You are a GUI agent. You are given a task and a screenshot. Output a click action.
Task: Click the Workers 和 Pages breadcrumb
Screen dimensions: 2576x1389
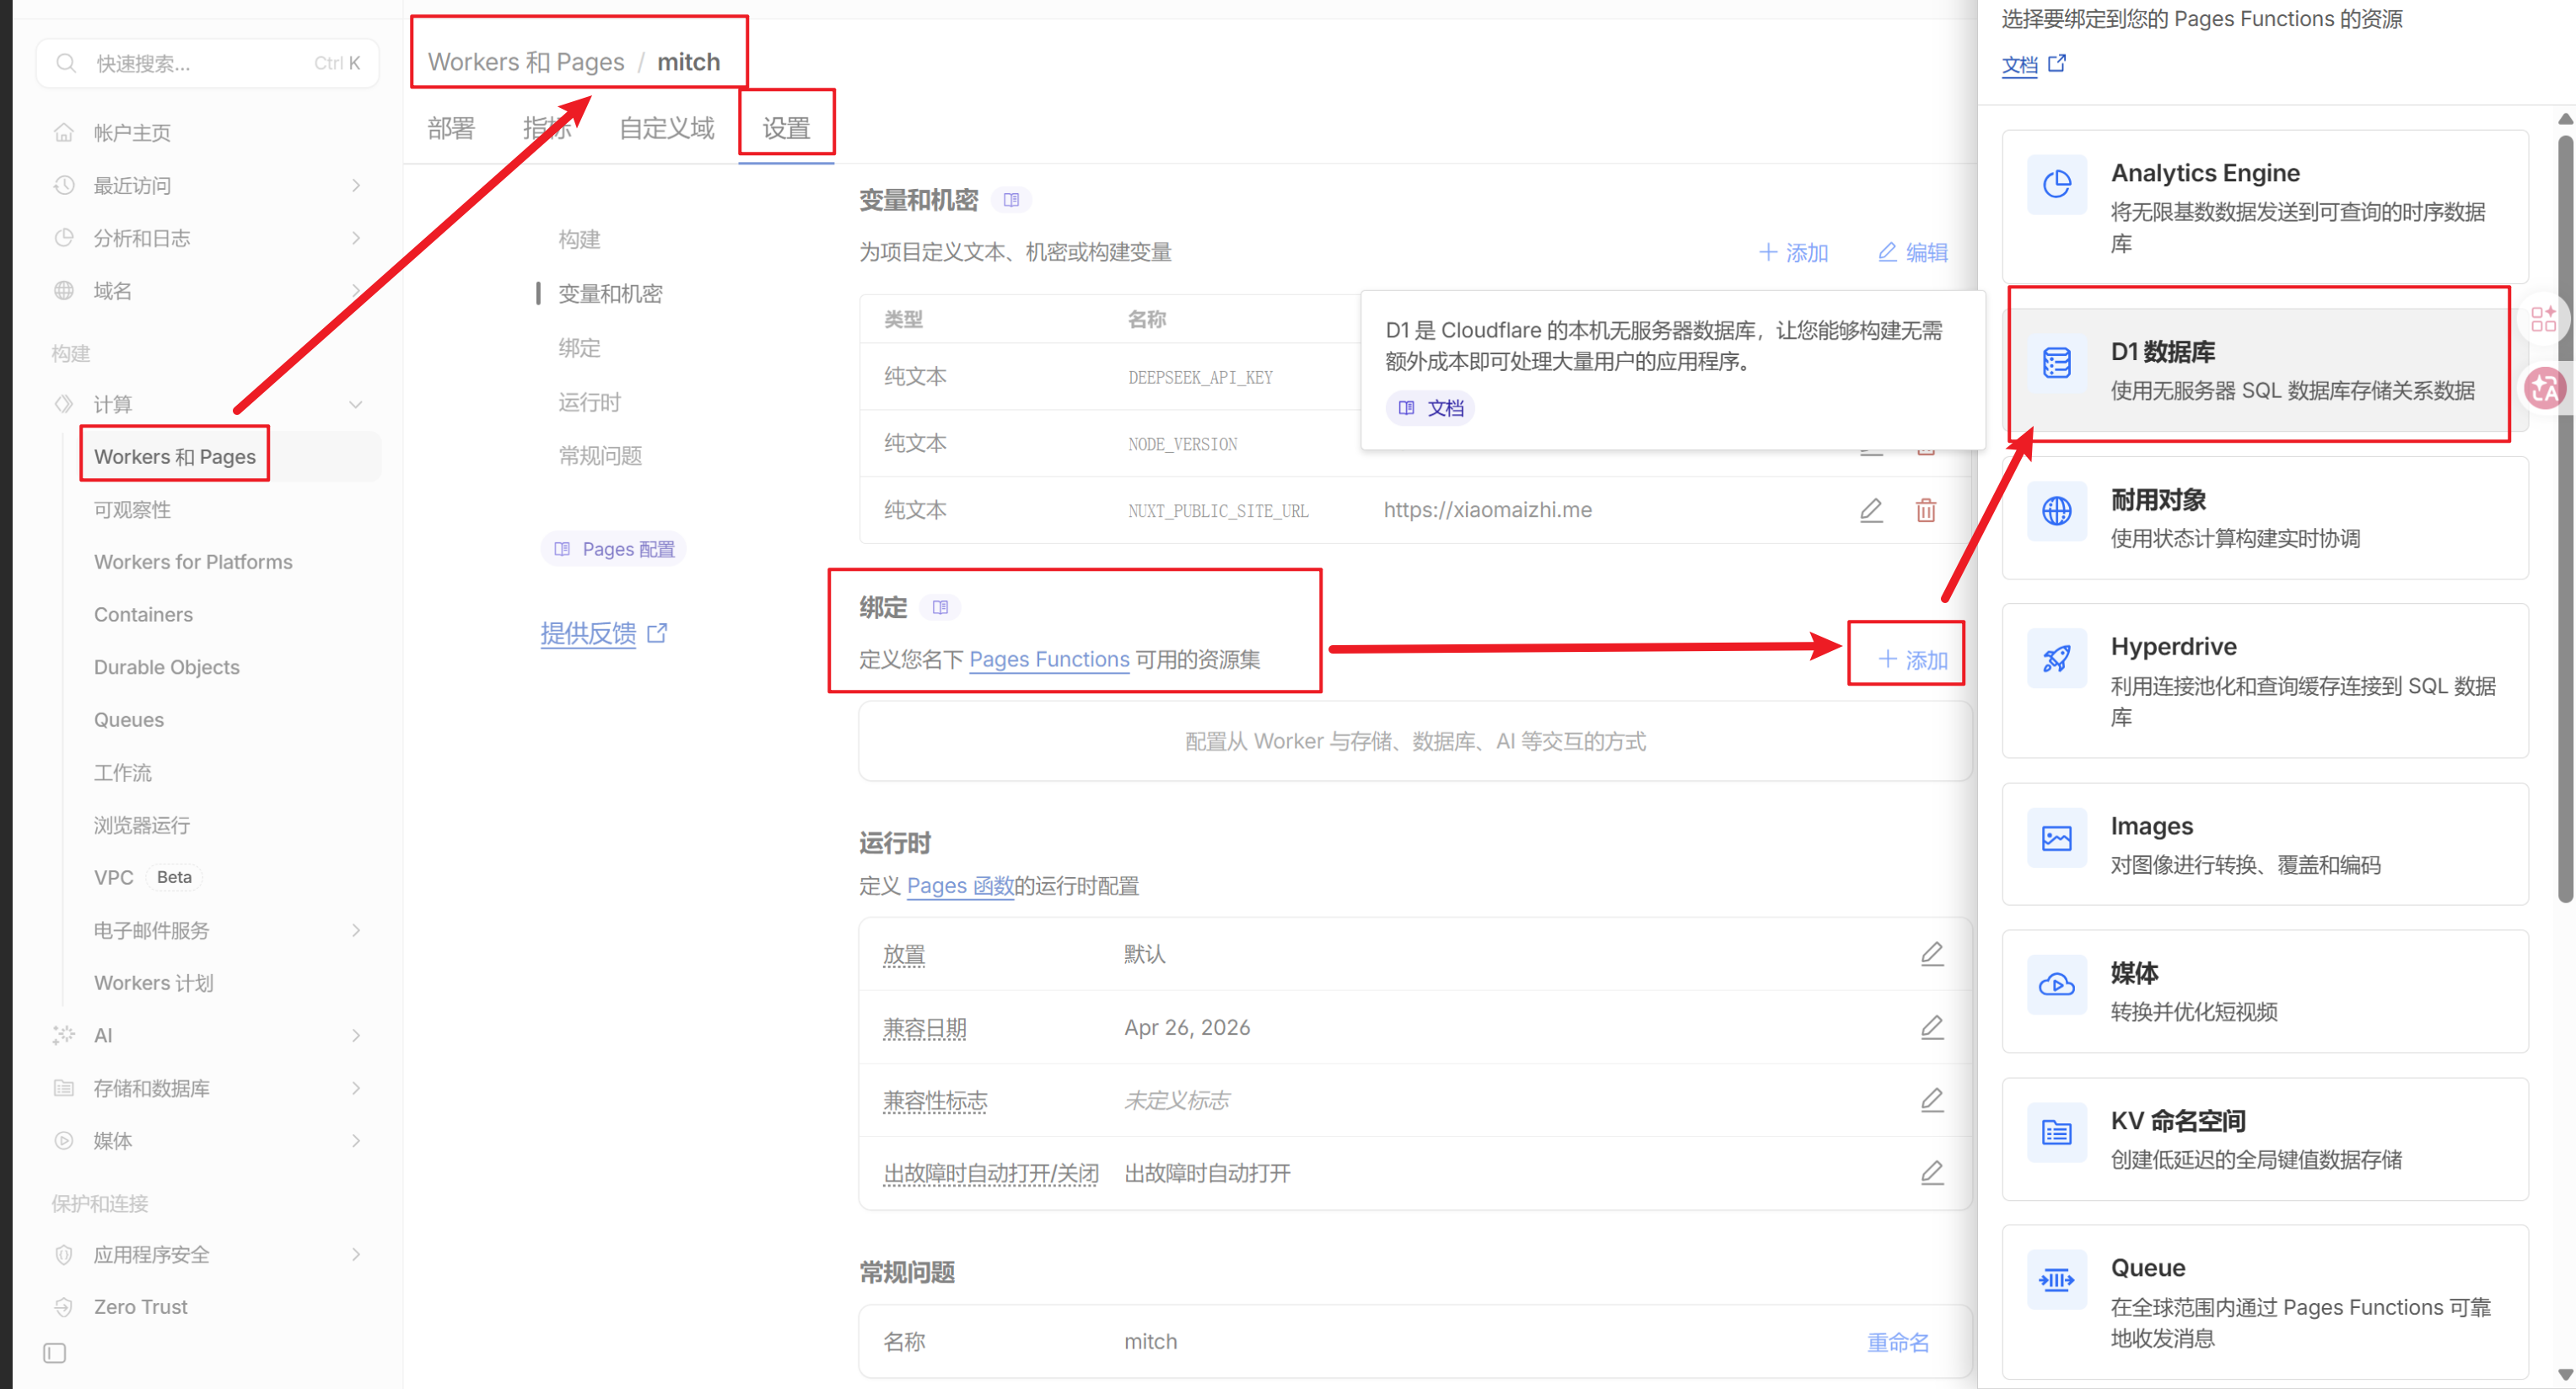[526, 62]
